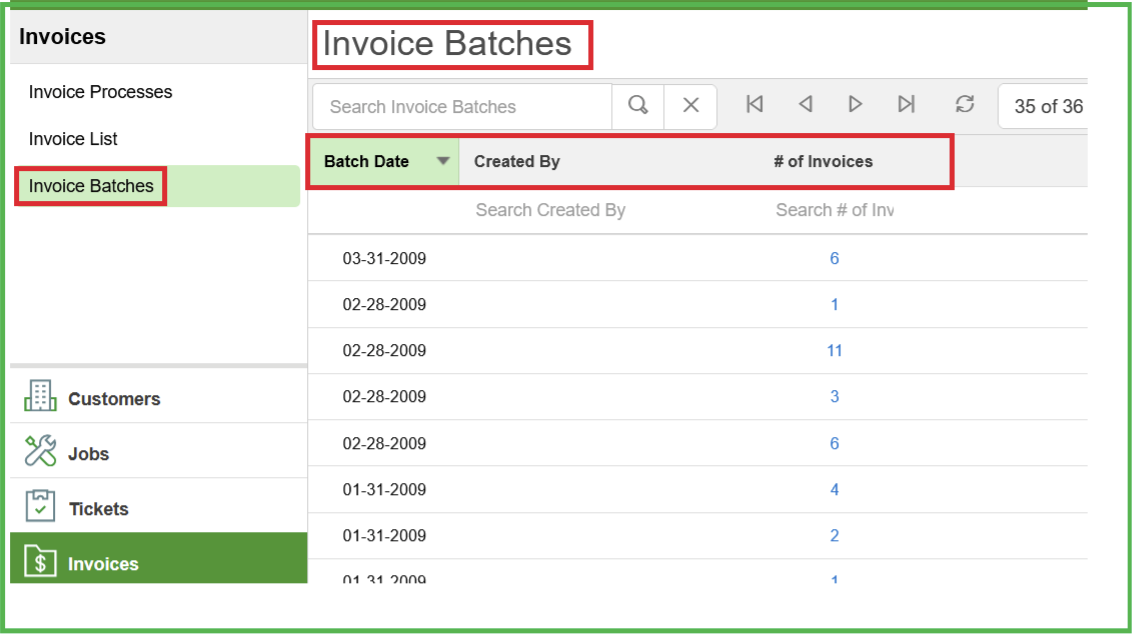1132x637 pixels.
Task: Jump to last page of batches
Action: tap(906, 104)
